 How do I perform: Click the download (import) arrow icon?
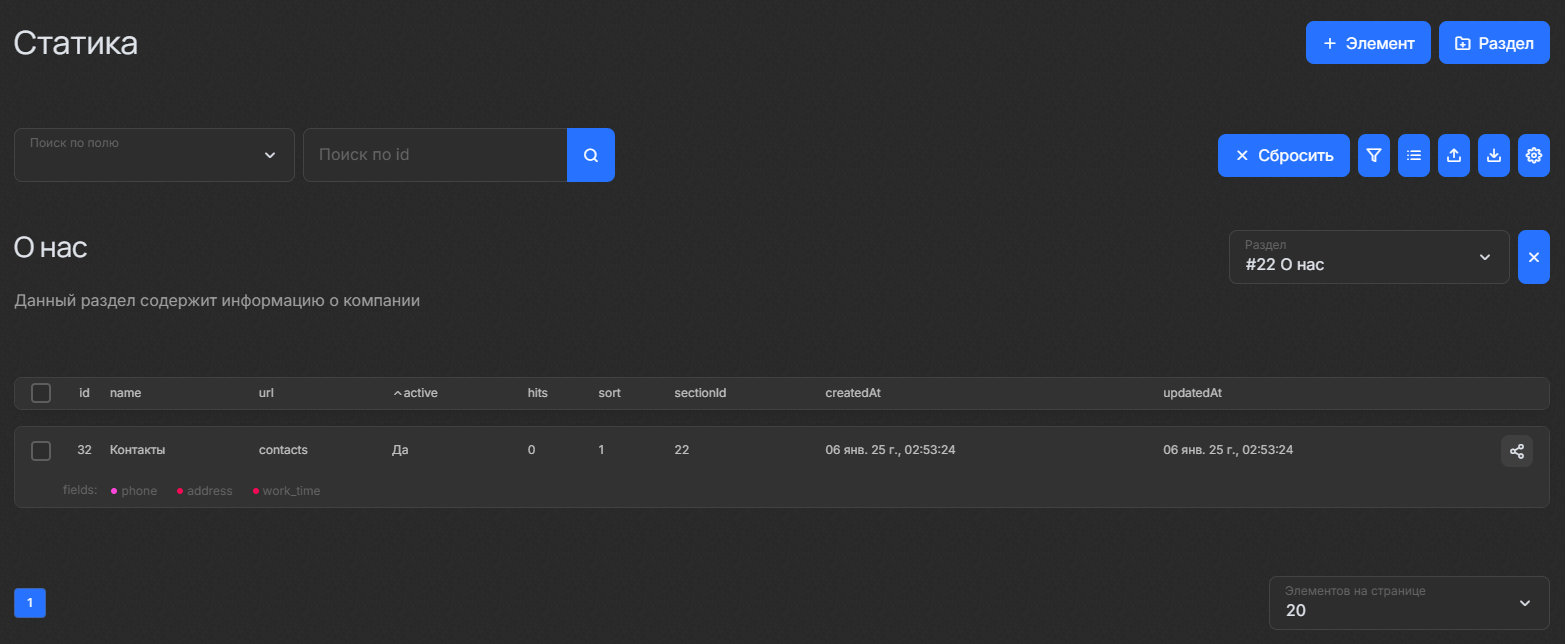[1494, 156]
